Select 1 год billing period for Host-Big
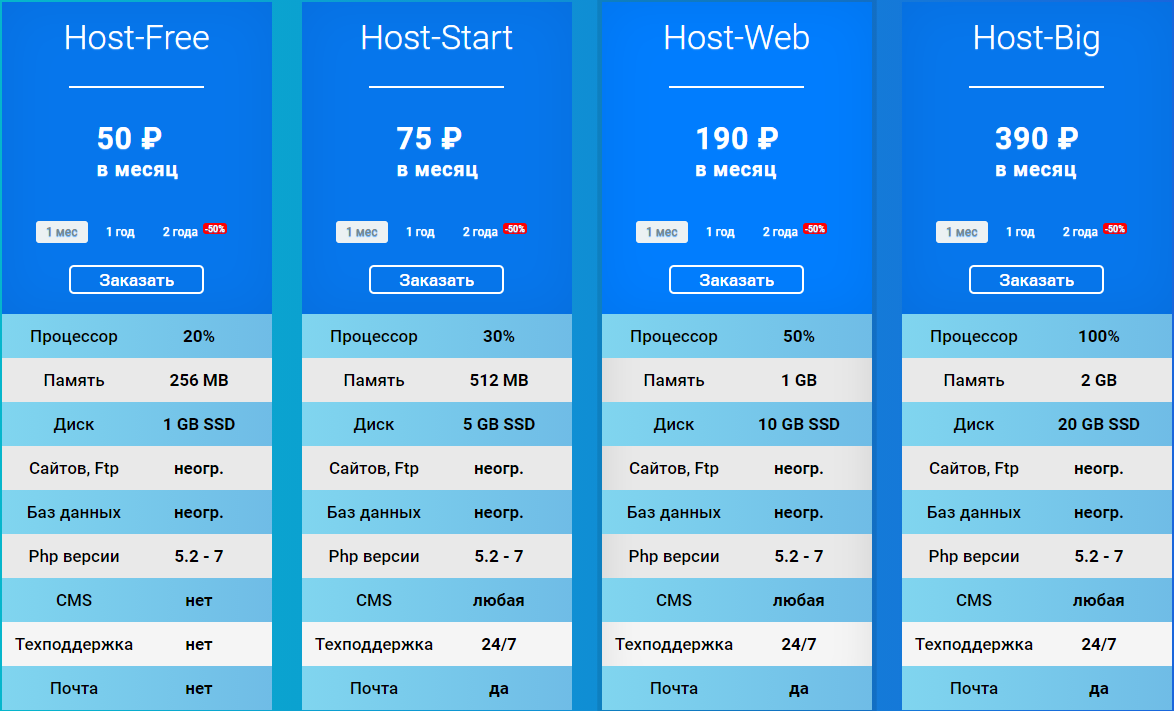Screen dimensions: 1174x711 (x=1020, y=231)
